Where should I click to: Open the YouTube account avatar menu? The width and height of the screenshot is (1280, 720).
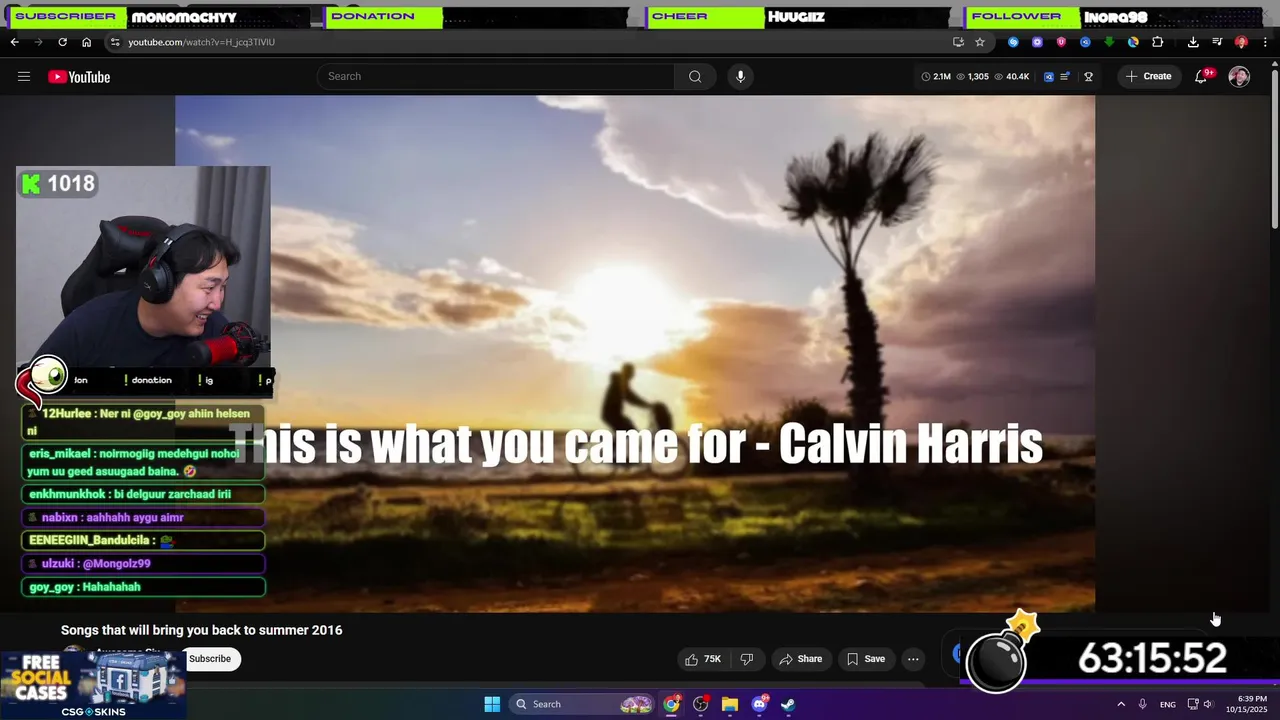(x=1239, y=77)
